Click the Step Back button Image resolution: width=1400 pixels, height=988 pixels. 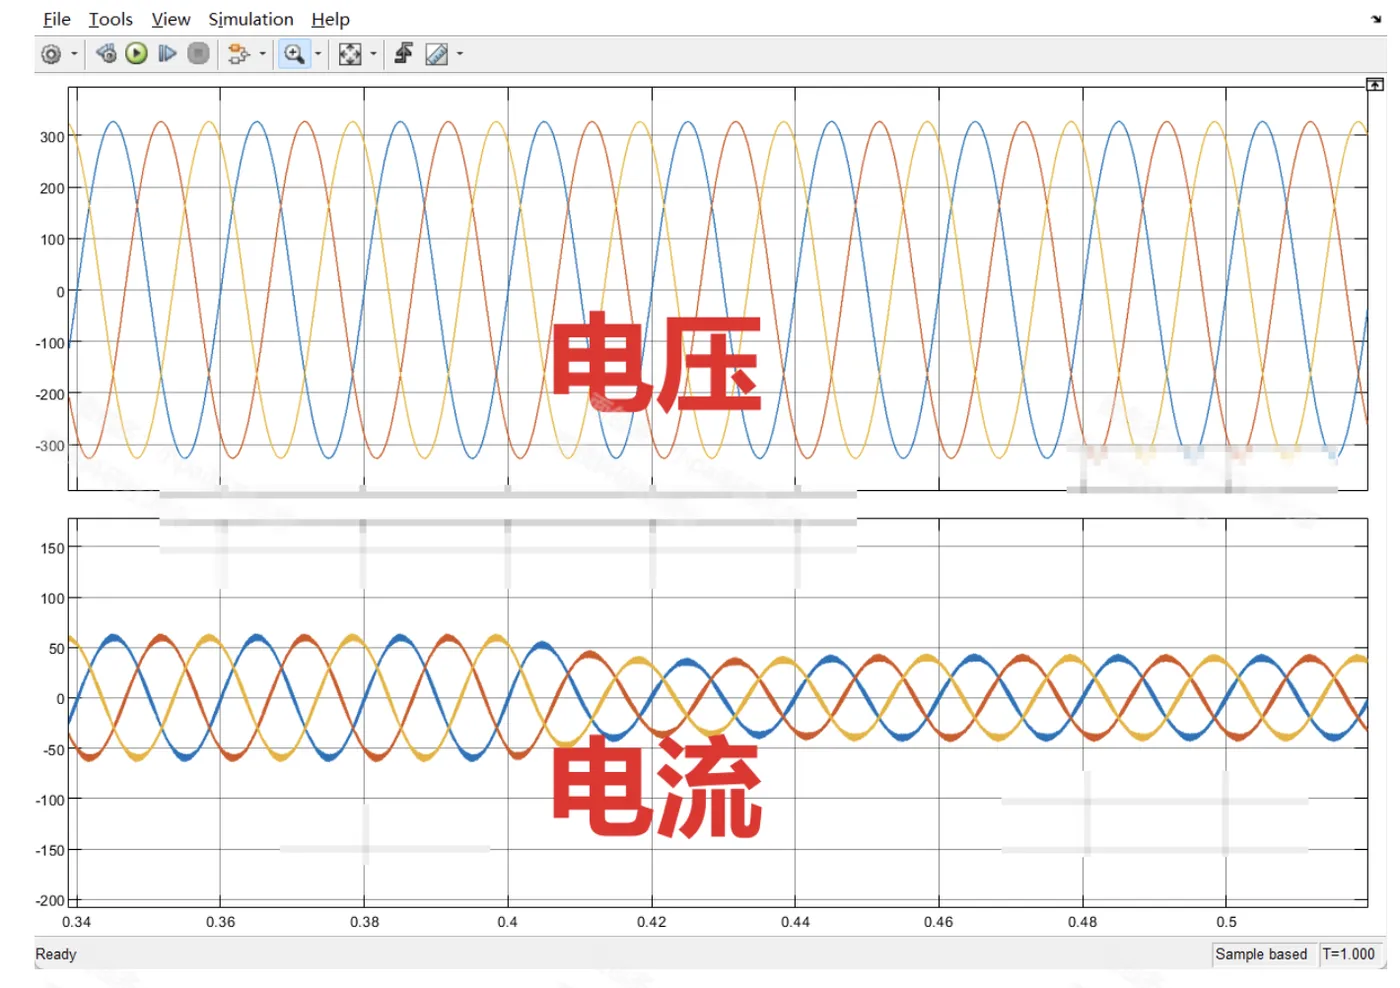106,54
